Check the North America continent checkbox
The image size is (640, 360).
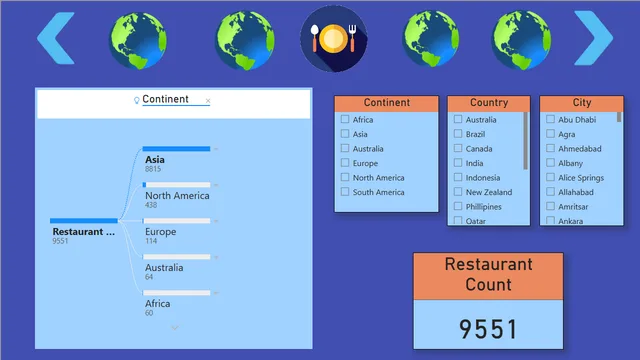(x=345, y=177)
